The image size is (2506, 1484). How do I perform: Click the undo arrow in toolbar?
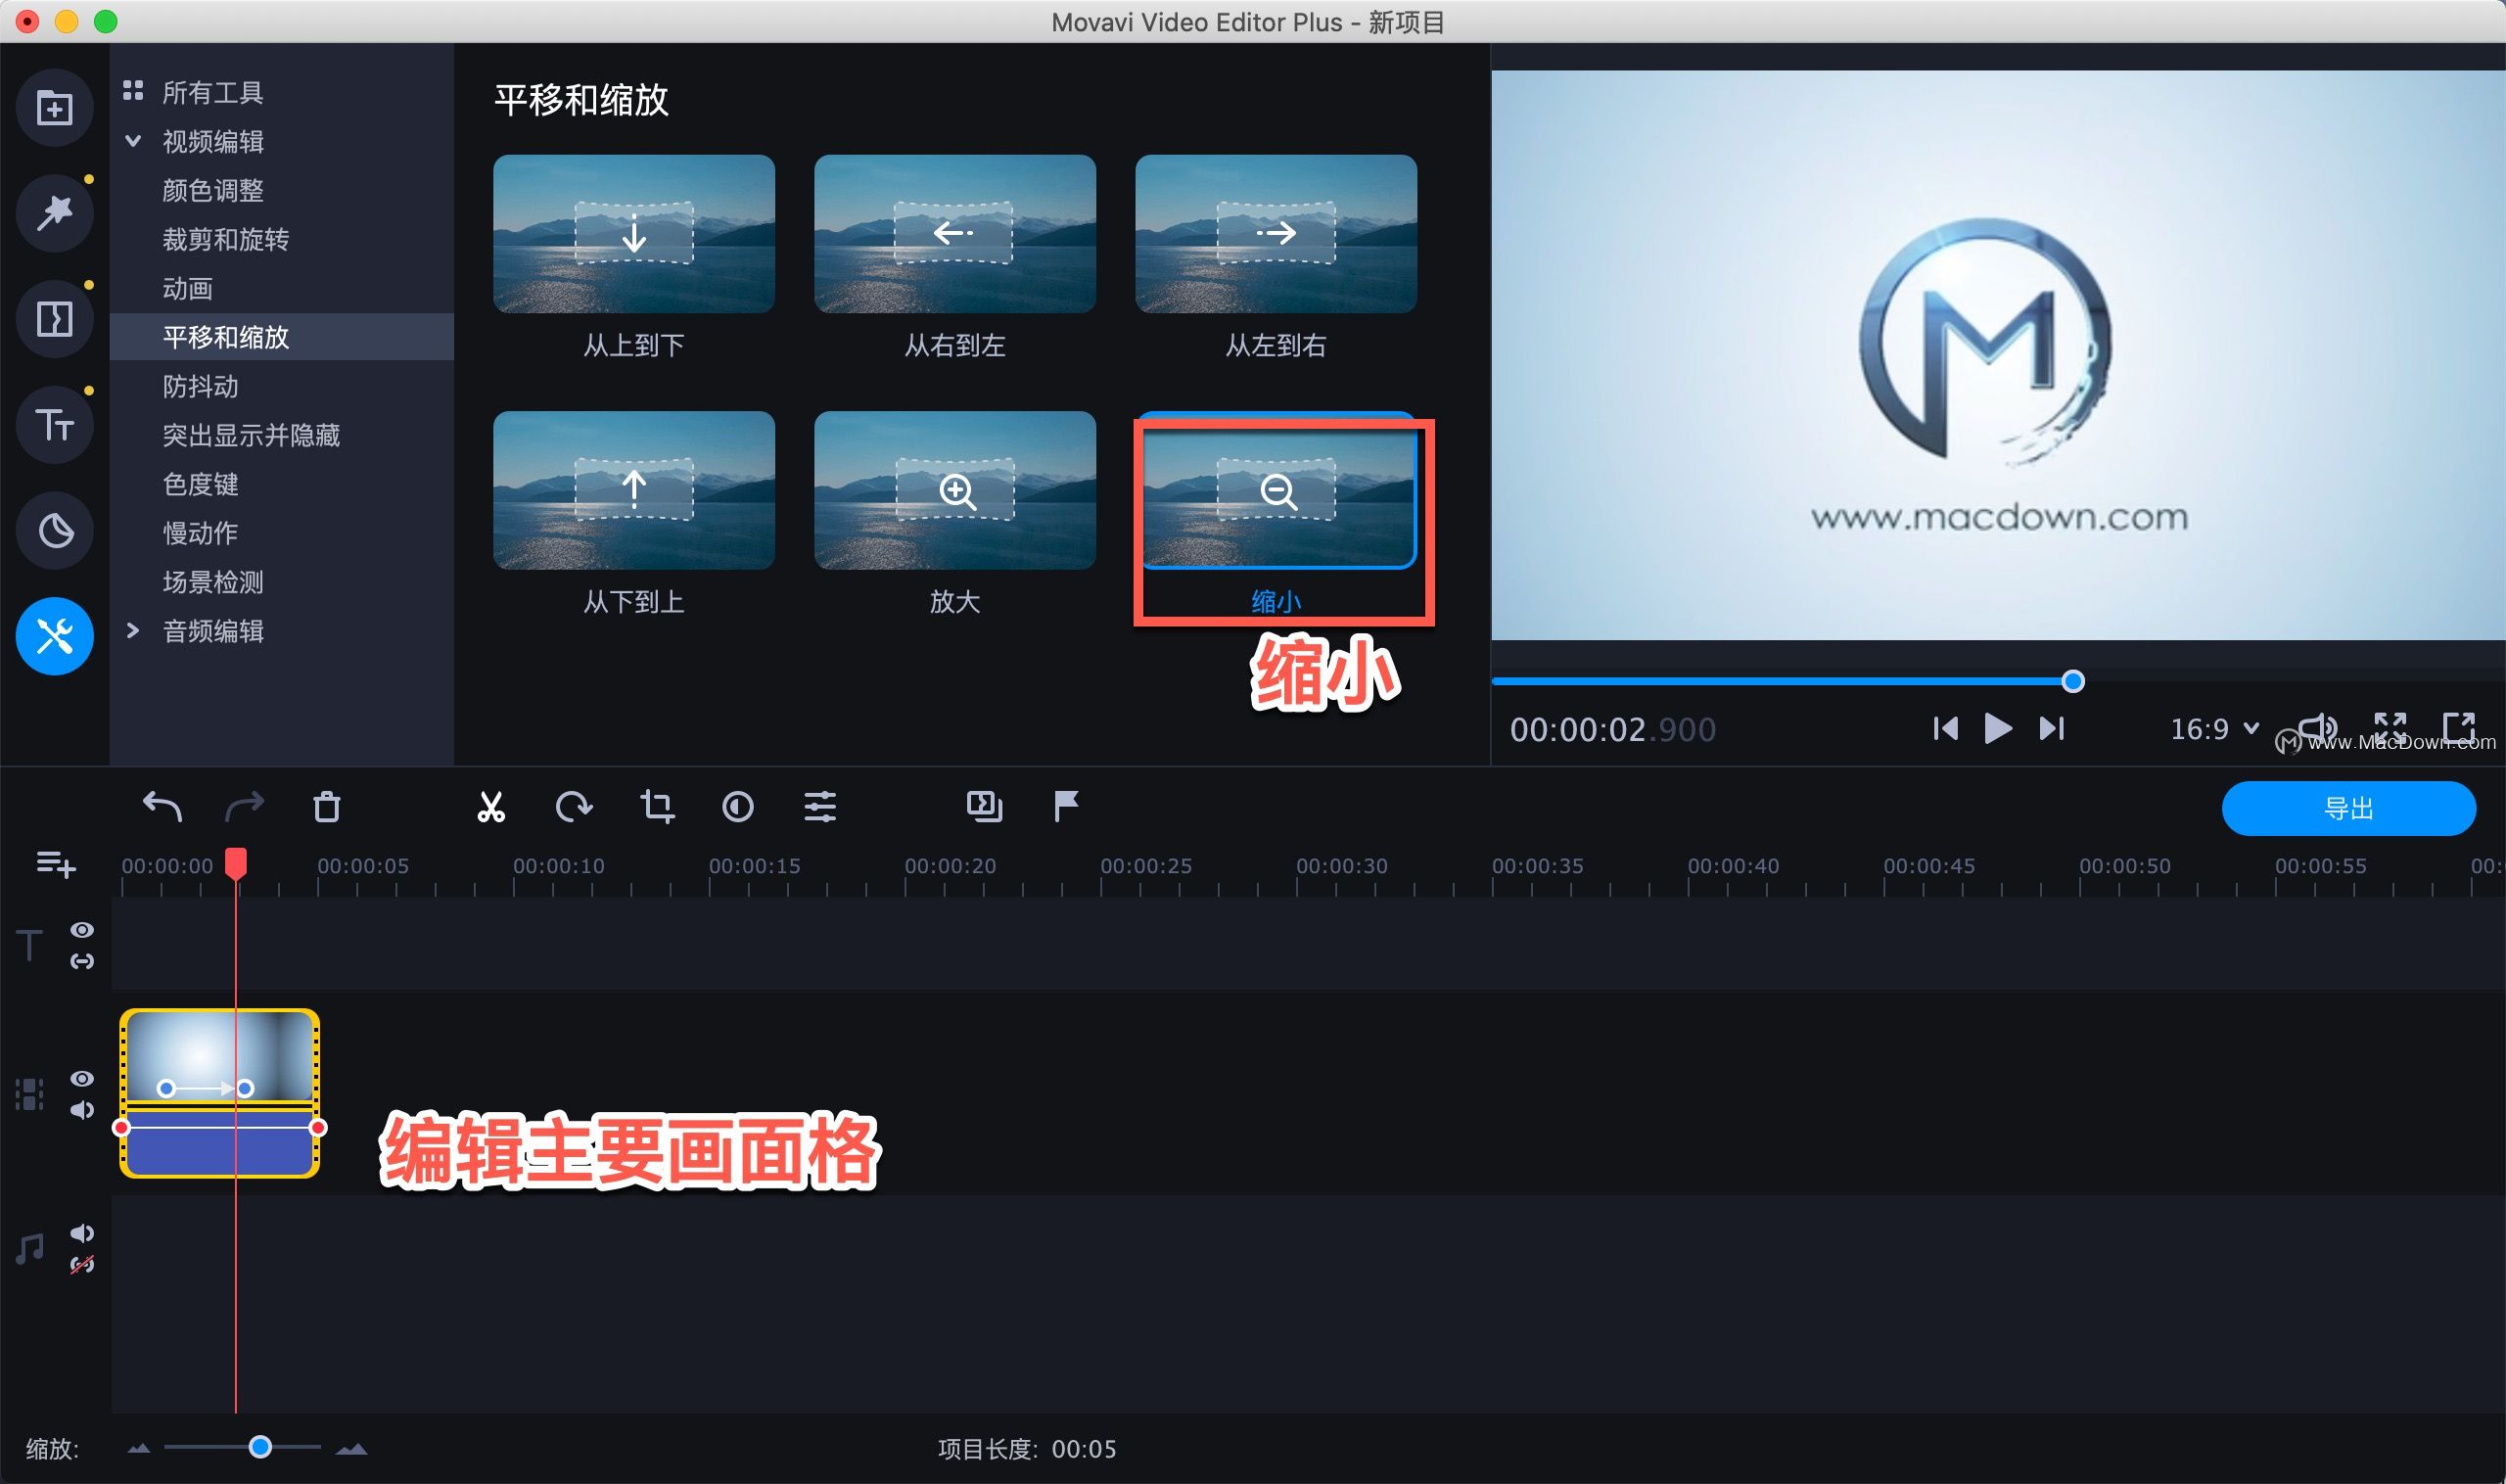click(x=162, y=806)
